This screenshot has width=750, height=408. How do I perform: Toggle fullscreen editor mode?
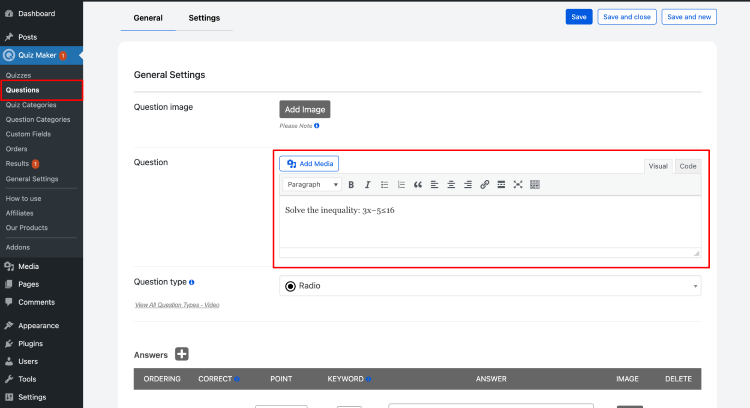pyautogui.click(x=518, y=185)
